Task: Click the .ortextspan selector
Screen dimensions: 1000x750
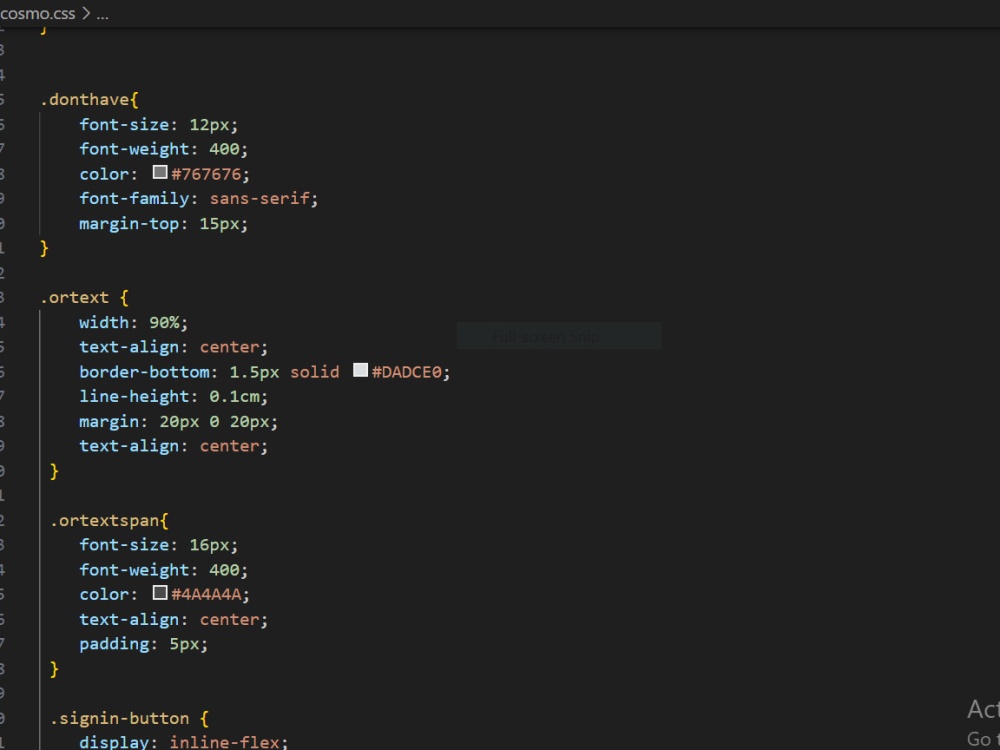Action: (x=105, y=520)
